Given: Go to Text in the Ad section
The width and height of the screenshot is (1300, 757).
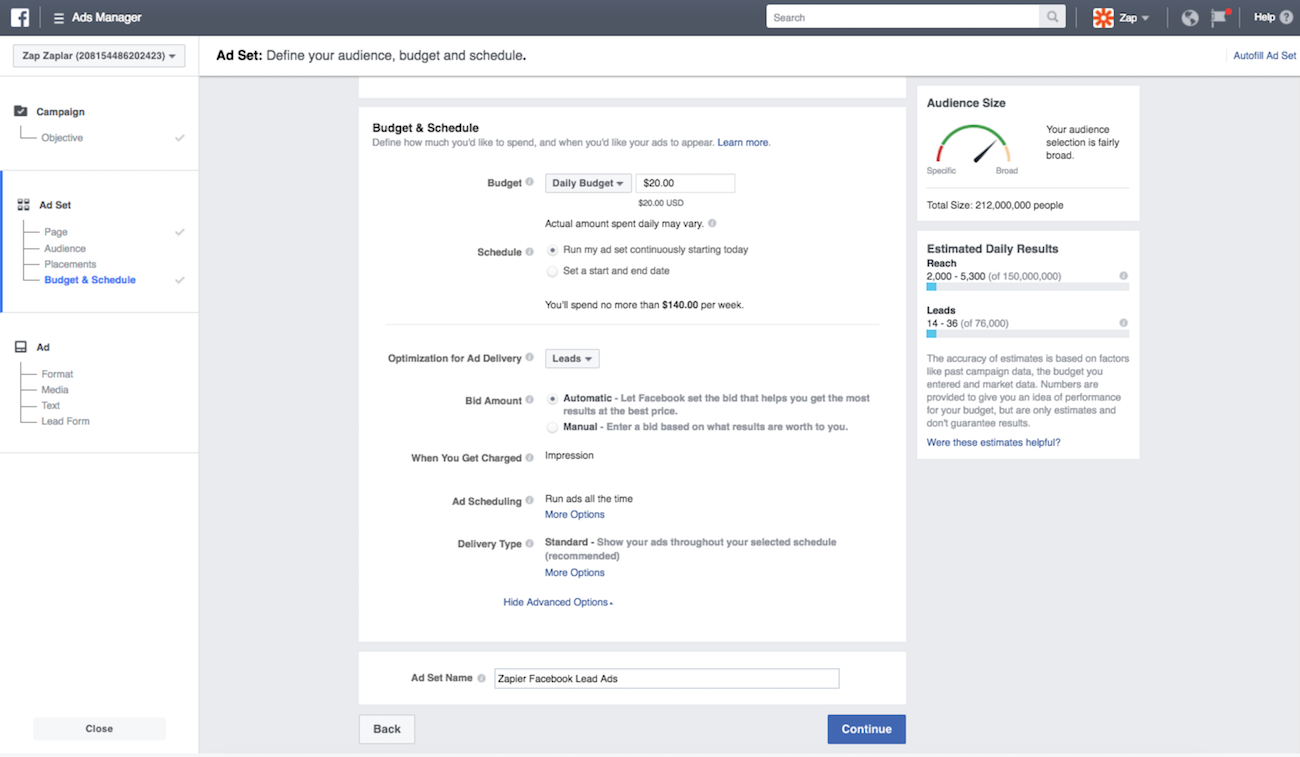Looking at the screenshot, I should tap(51, 405).
